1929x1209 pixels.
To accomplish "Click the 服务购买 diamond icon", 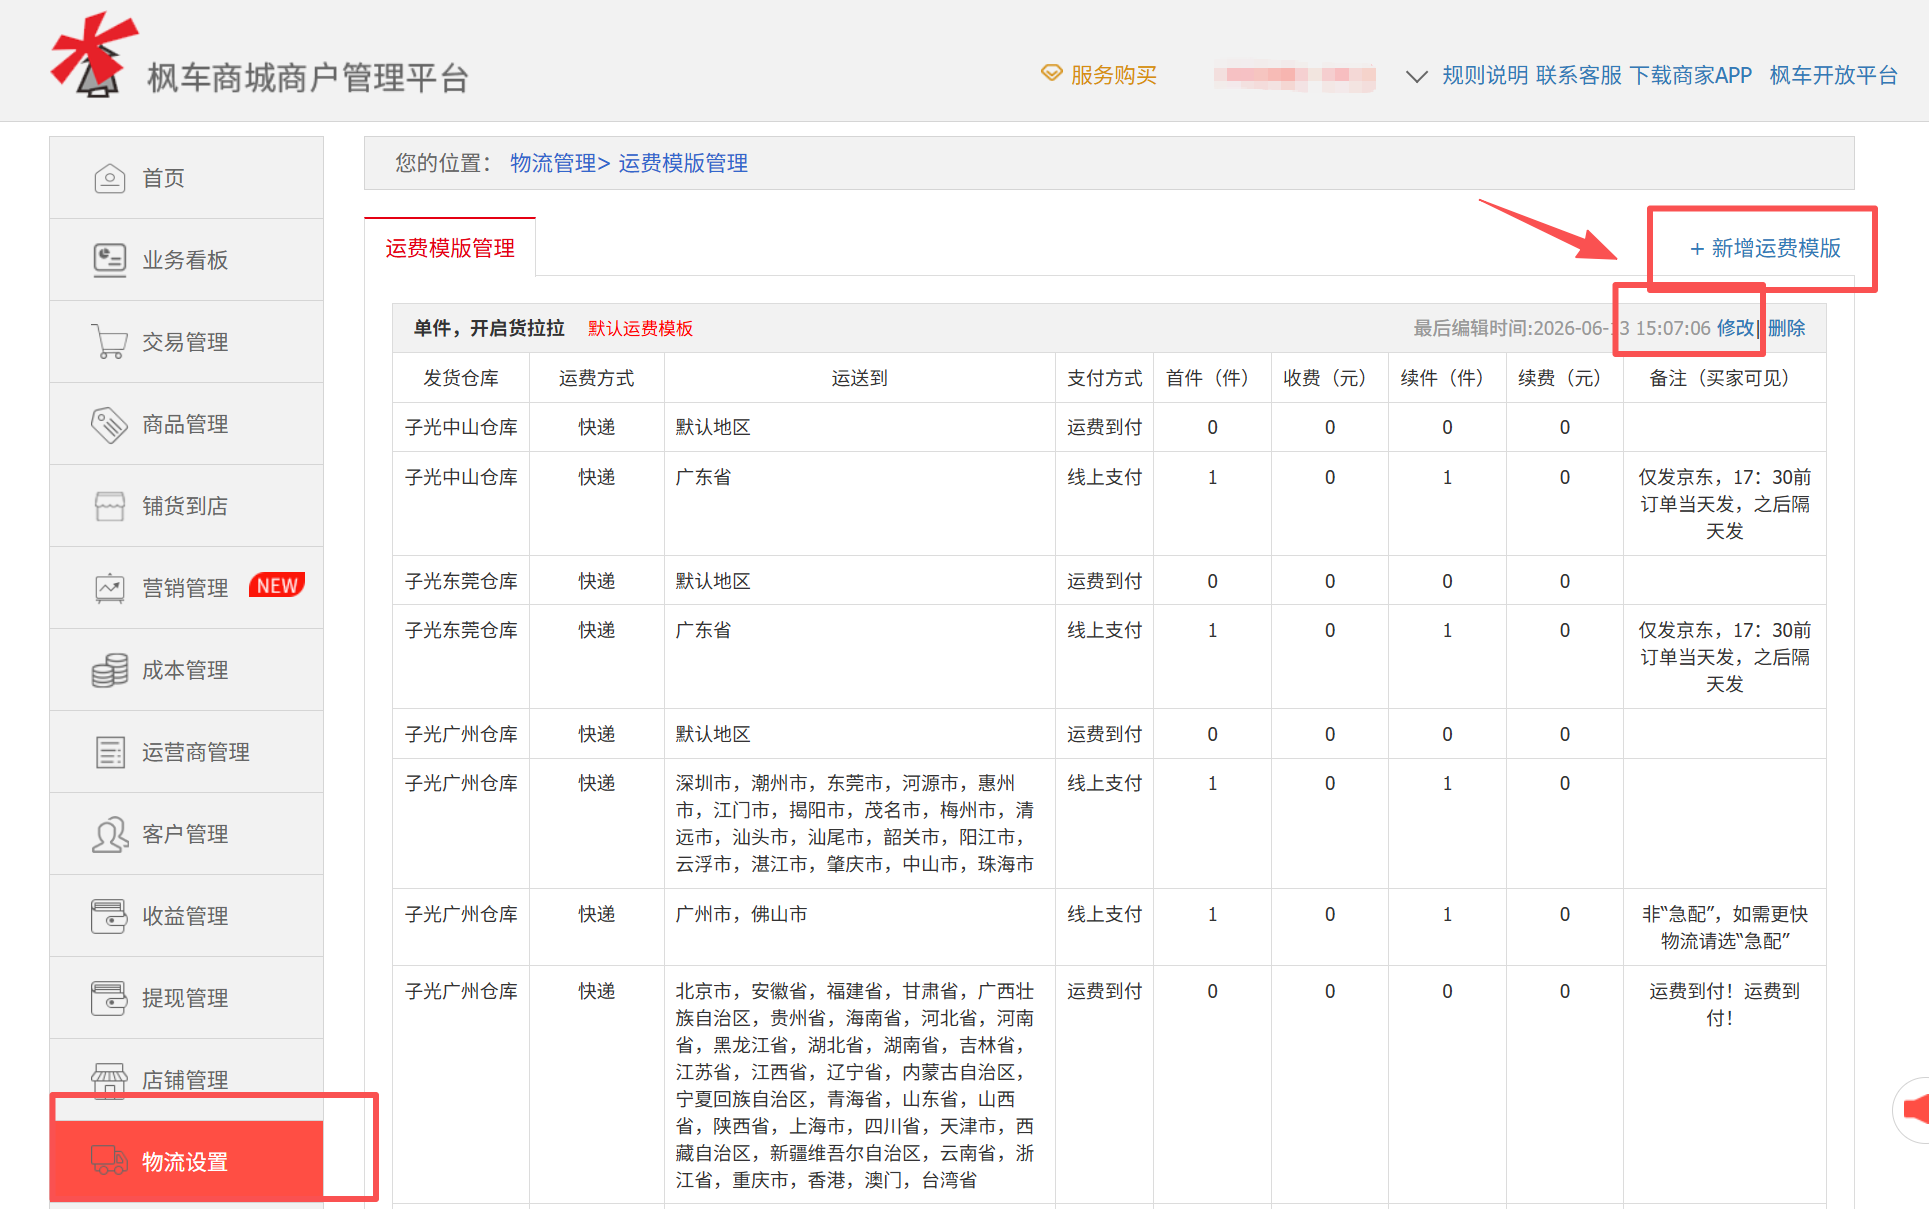I will (1051, 73).
